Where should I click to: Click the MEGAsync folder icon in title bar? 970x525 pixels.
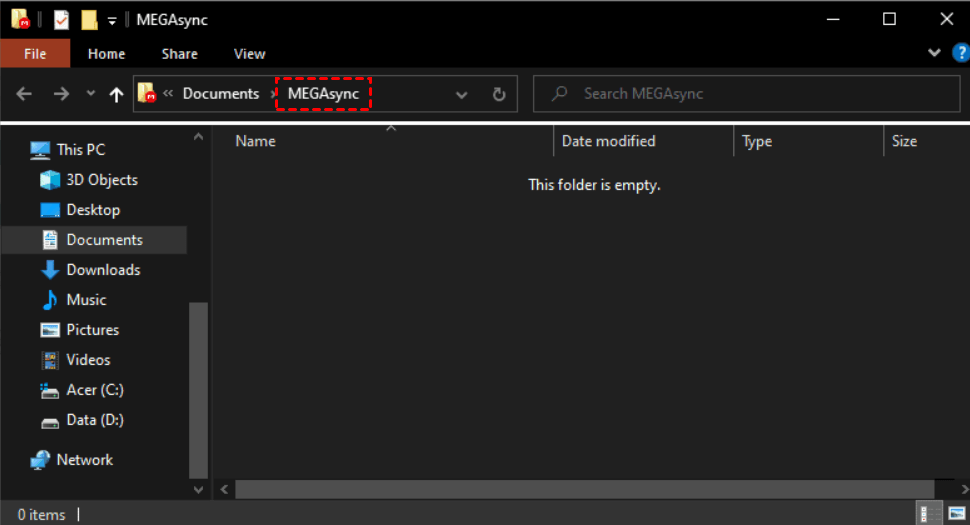coord(20,19)
